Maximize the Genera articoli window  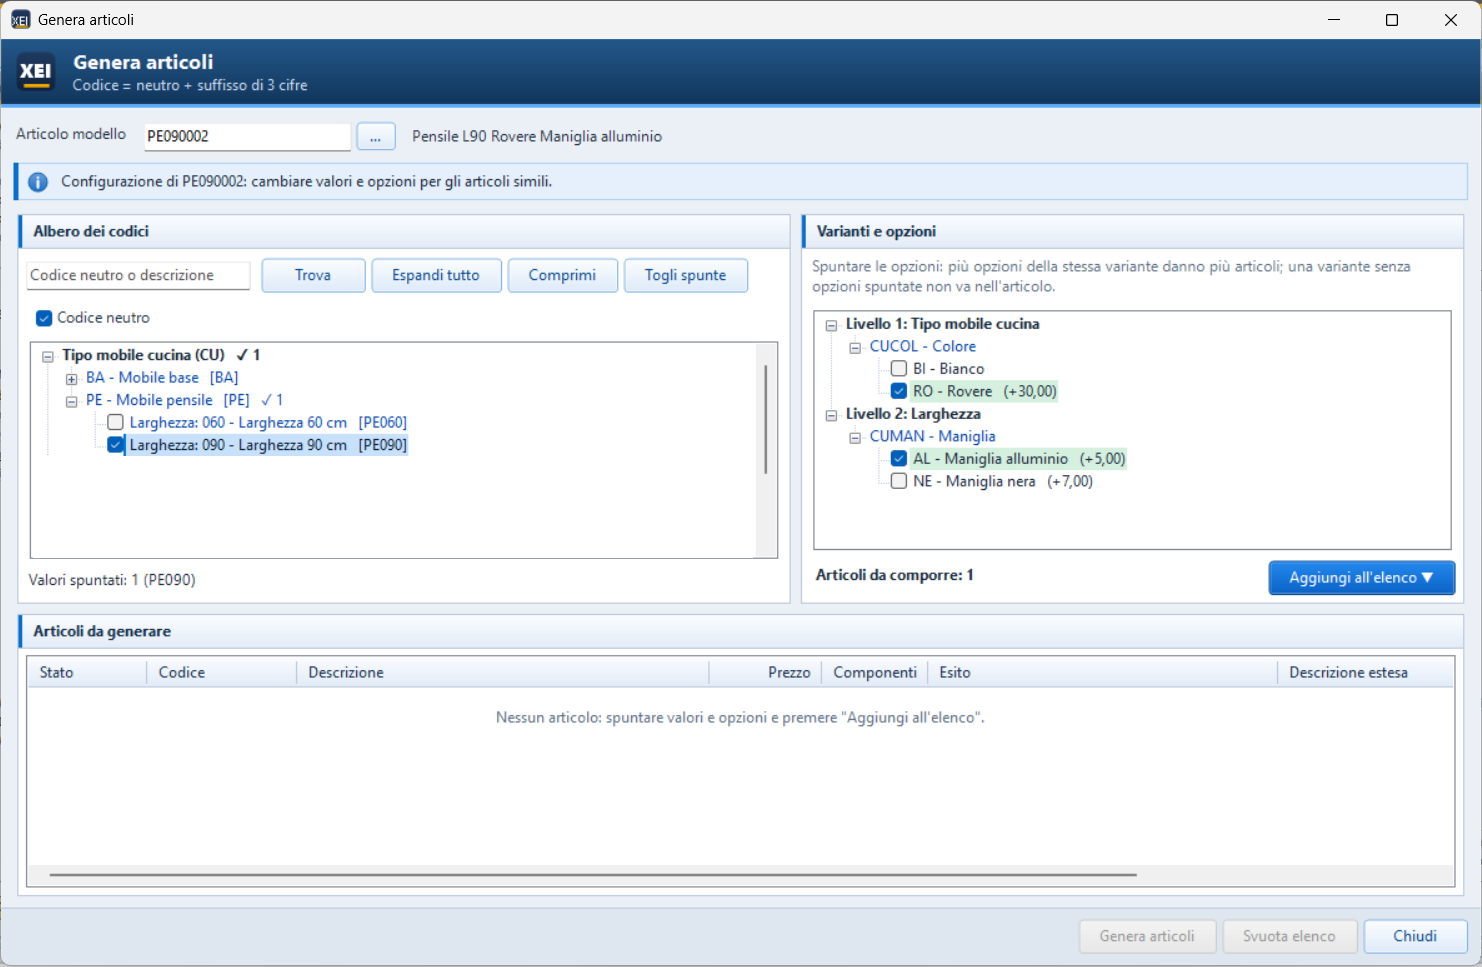pyautogui.click(x=1392, y=20)
